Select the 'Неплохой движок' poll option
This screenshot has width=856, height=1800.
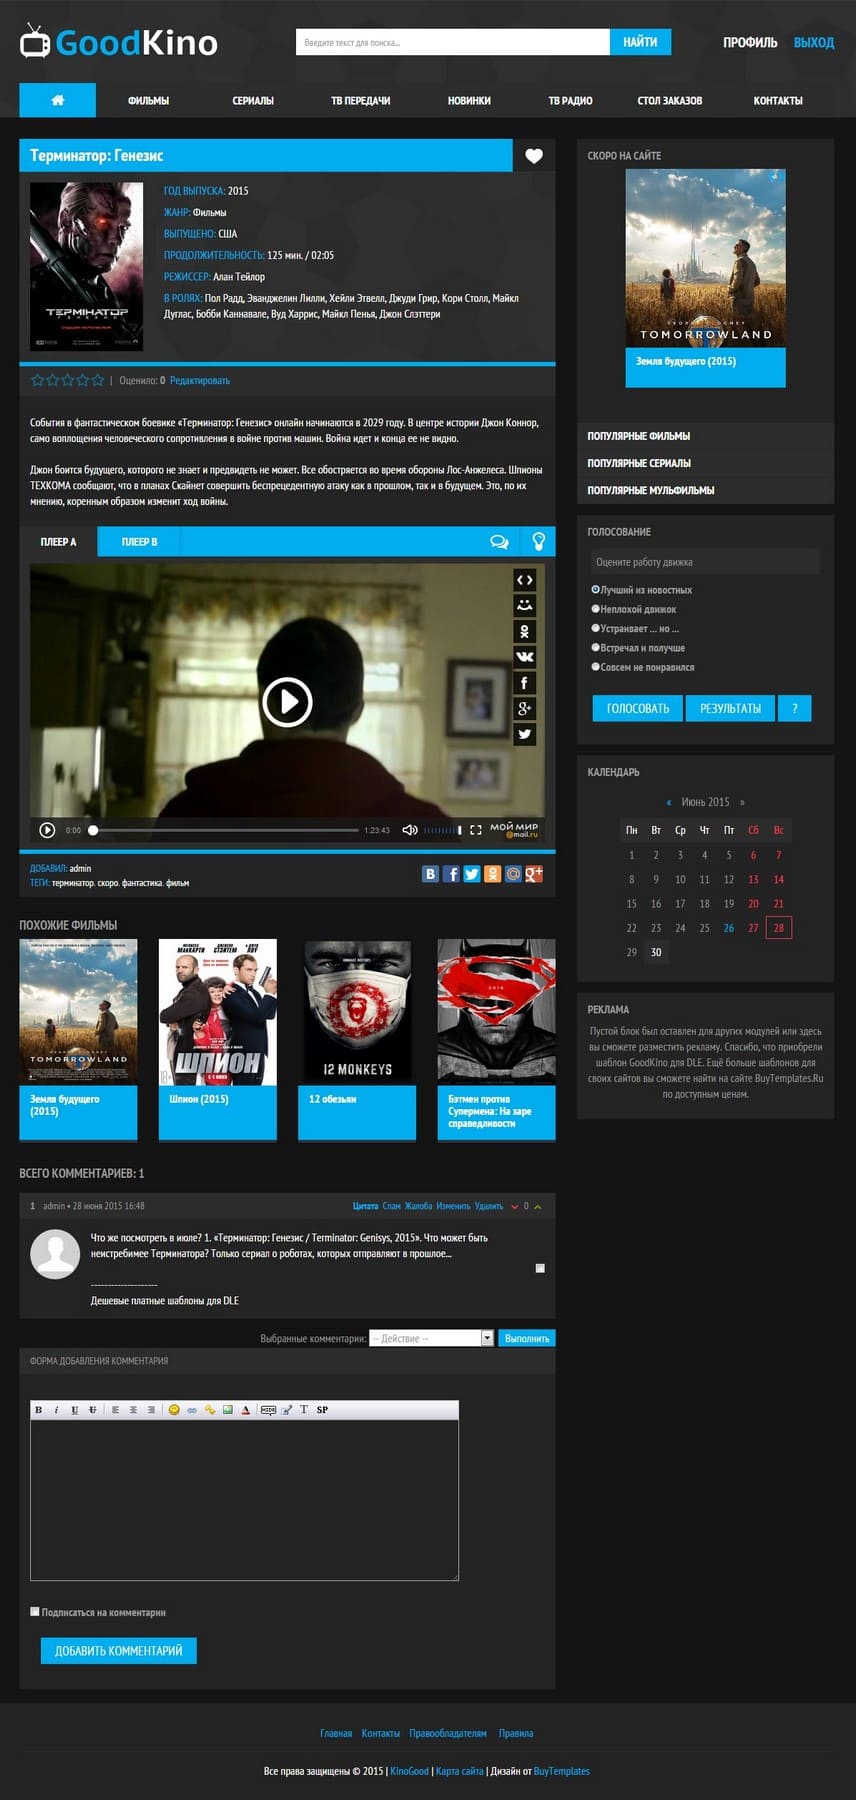(x=595, y=609)
